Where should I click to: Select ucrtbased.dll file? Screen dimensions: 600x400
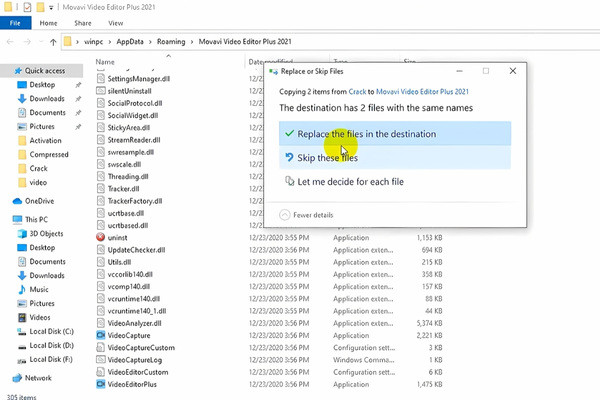pyautogui.click(x=128, y=225)
